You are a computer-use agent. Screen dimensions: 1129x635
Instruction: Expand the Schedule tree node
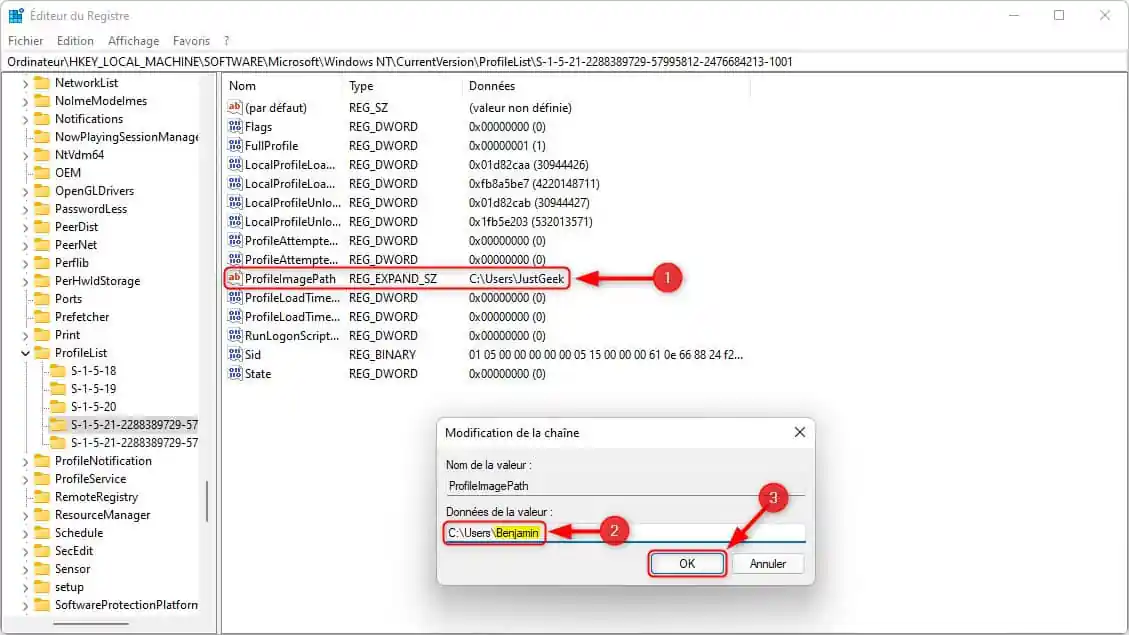(x=25, y=533)
